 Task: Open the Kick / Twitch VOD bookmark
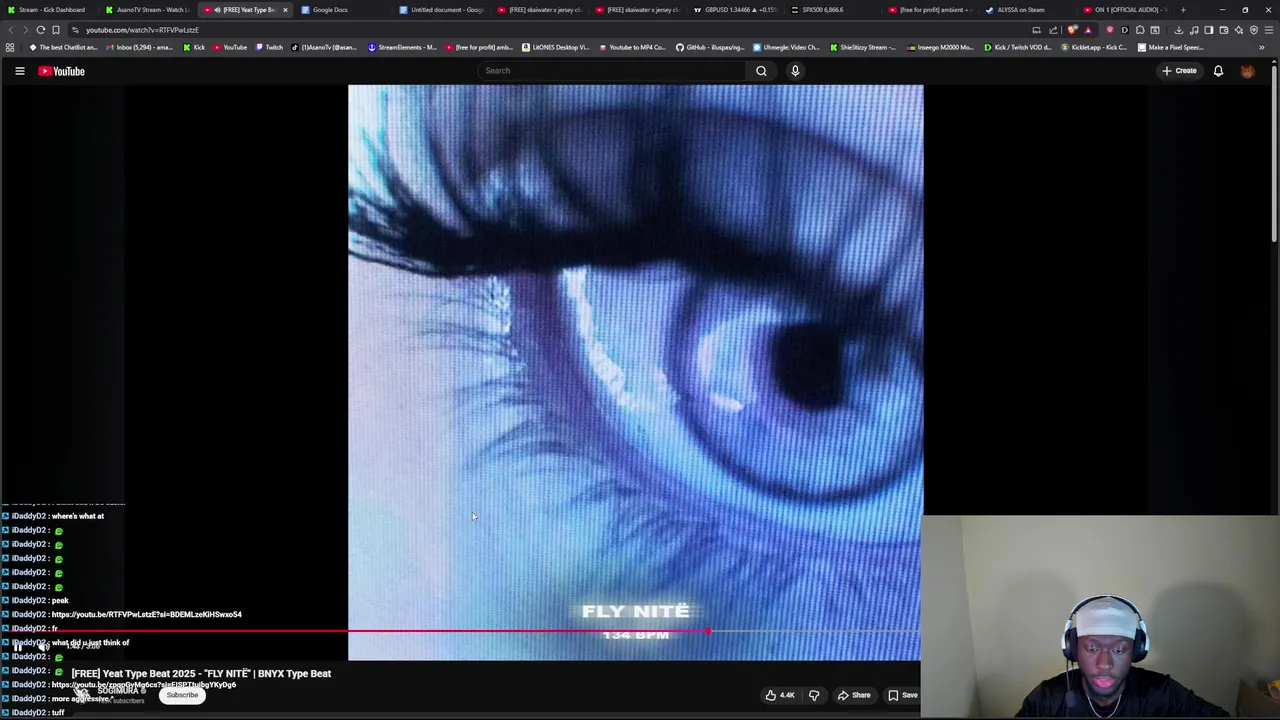click(x=1017, y=47)
